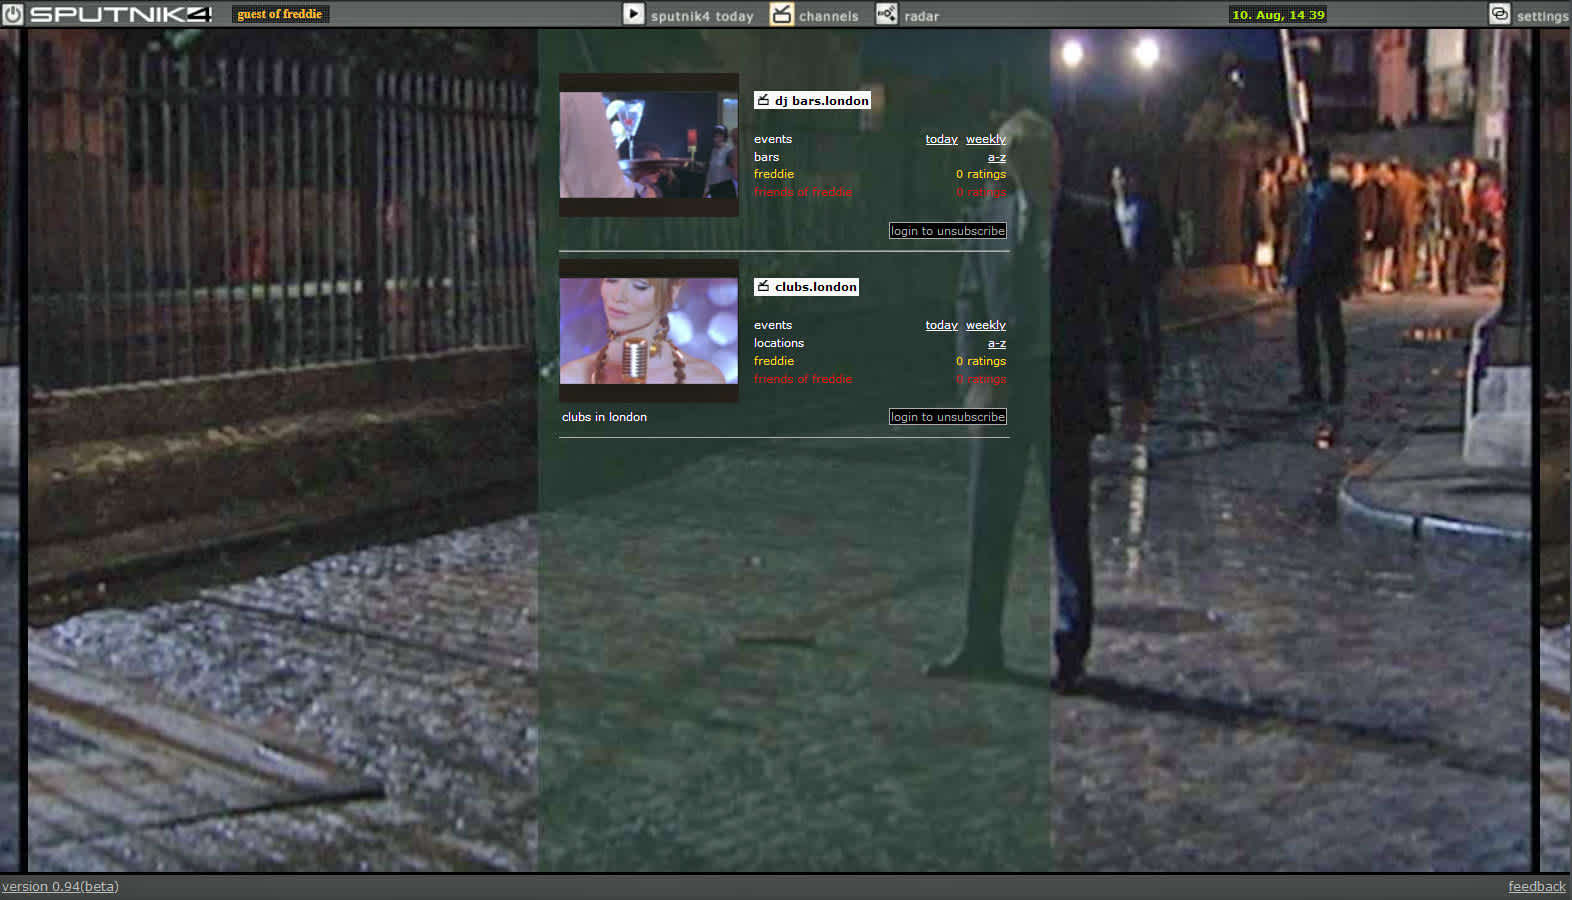Viewport: 1572px width, 900px height.
Task: Click friends of freddie in dj bars.london
Action: (x=803, y=192)
